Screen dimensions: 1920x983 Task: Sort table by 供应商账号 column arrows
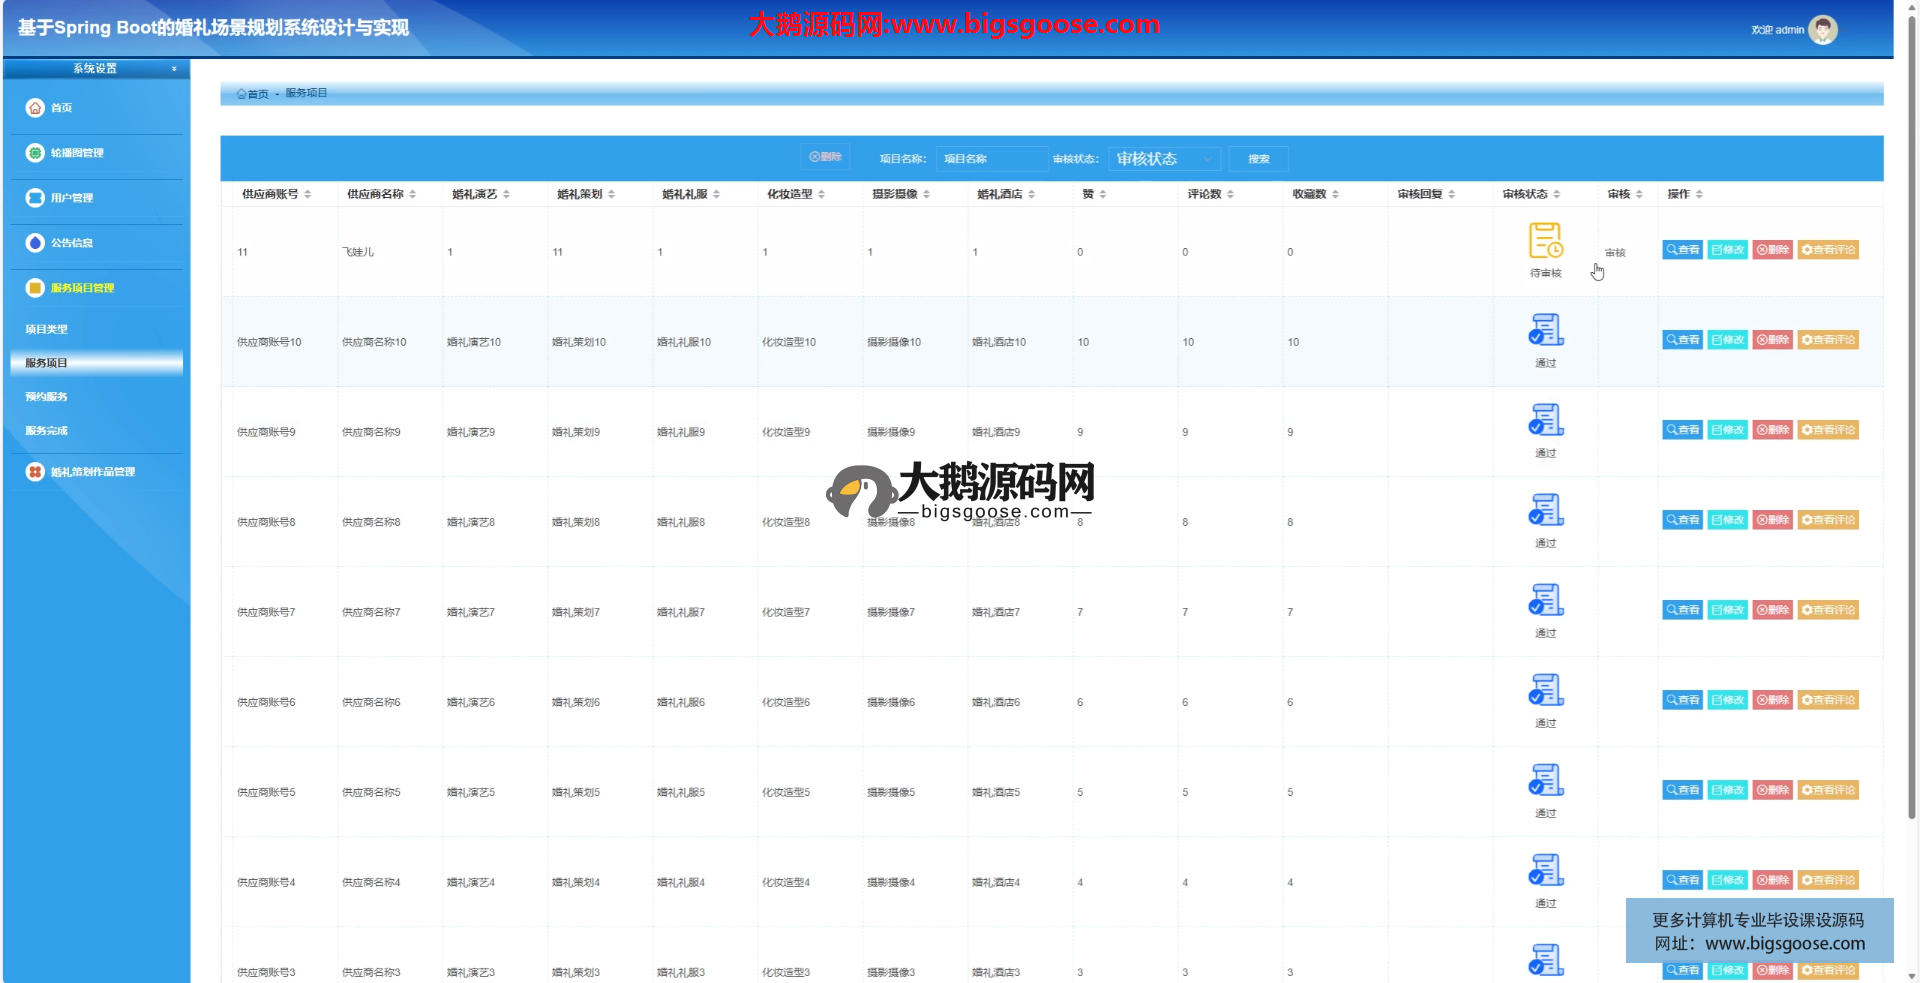tap(308, 194)
